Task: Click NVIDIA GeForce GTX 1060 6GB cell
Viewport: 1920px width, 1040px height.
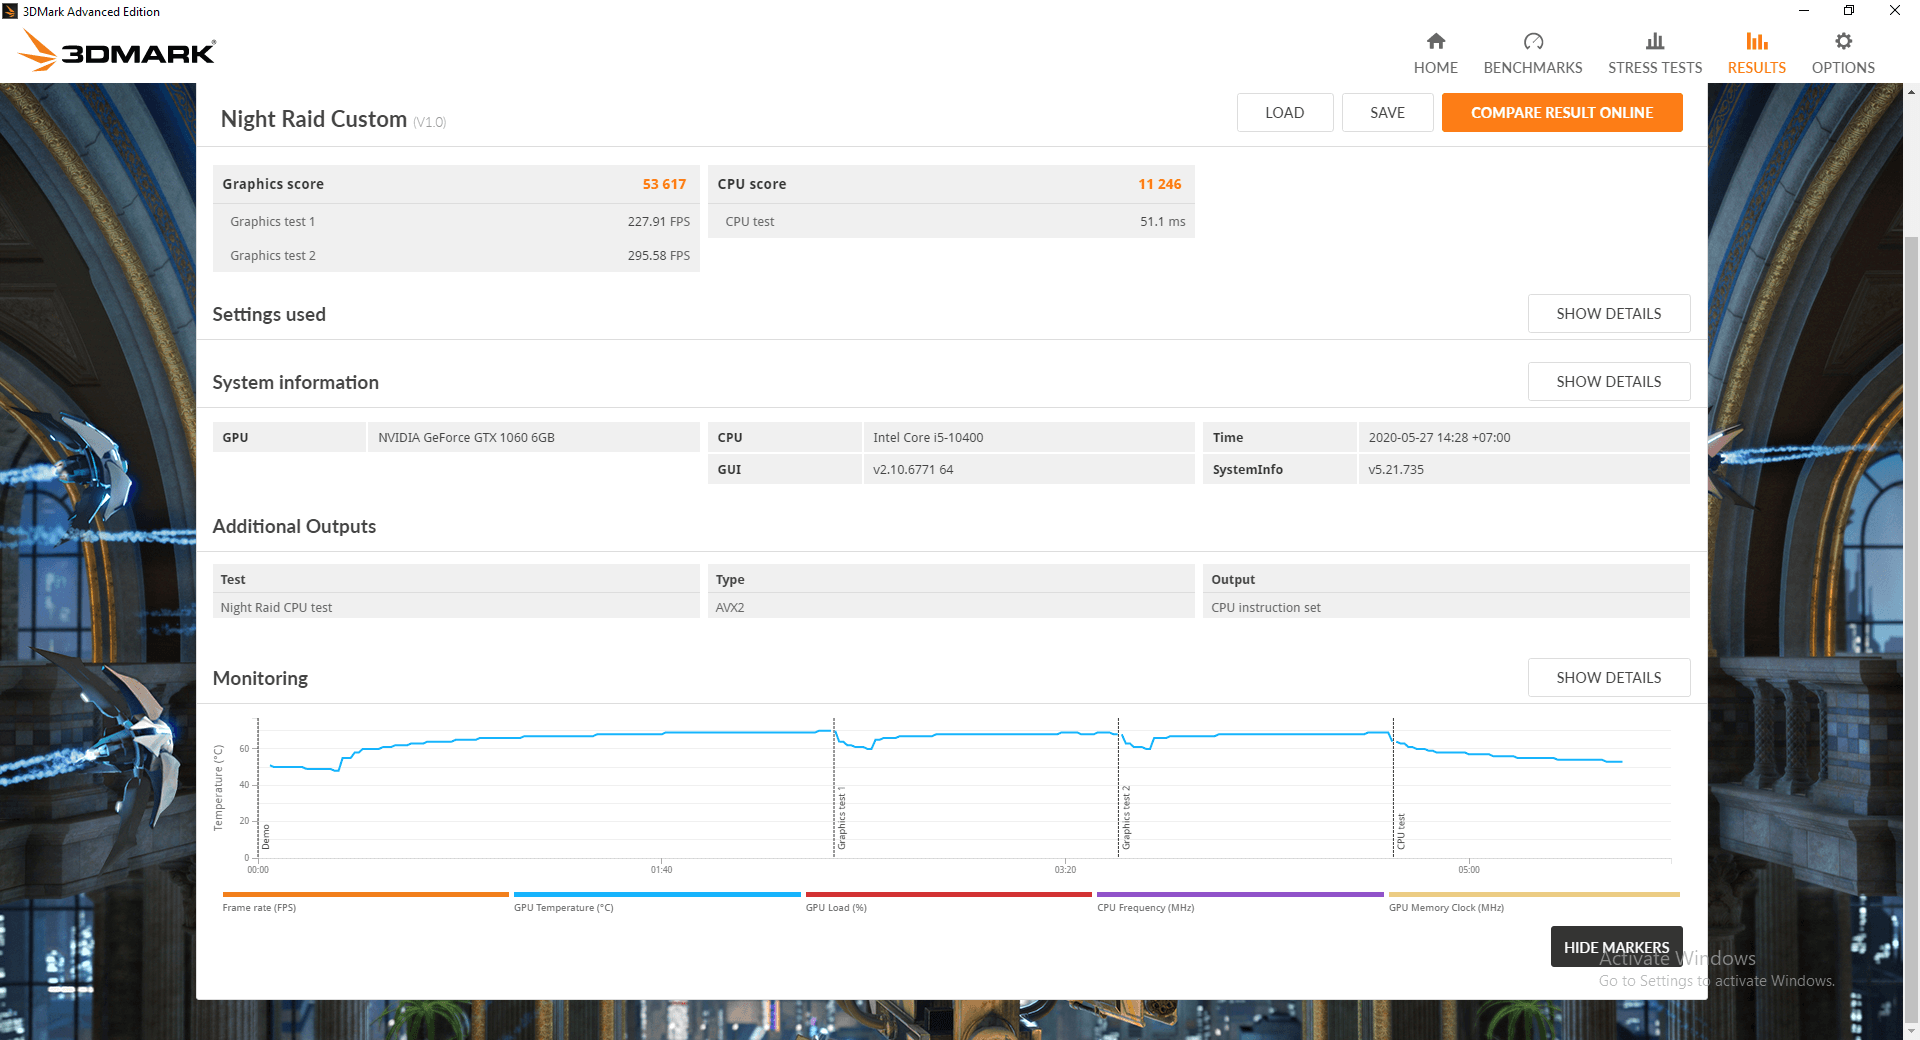Action: tap(533, 437)
